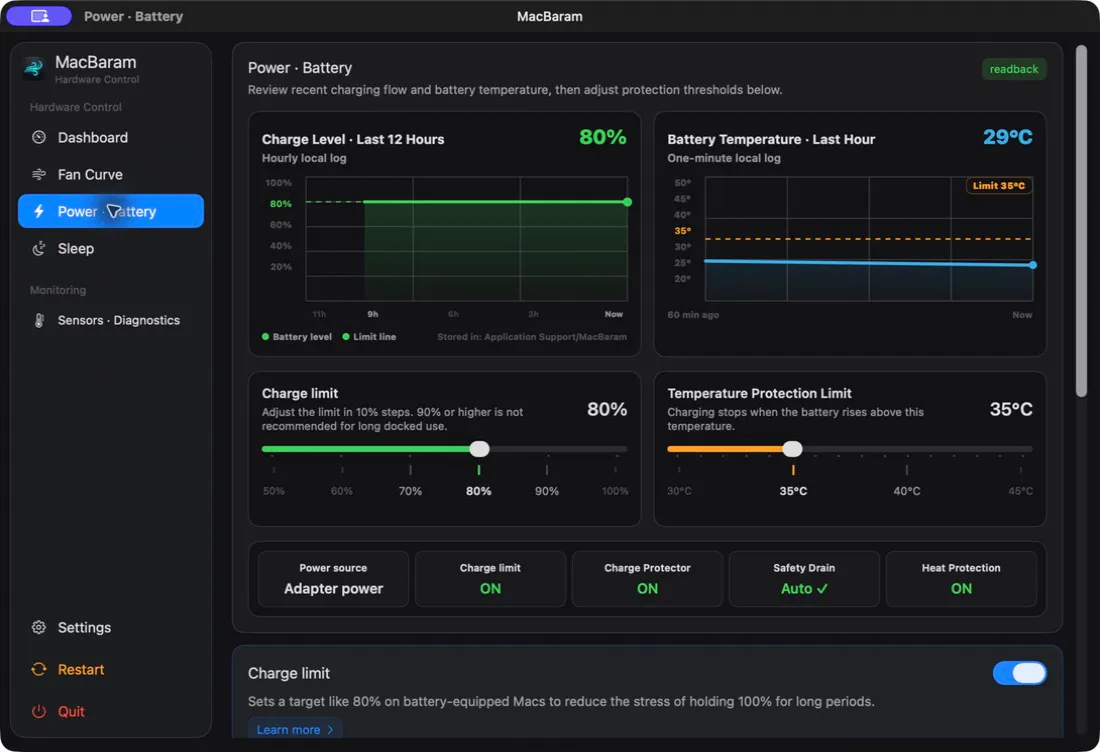1100x752 pixels.
Task: Click the 'Stored in: Application Support/MacBaram' text
Action: pos(532,337)
